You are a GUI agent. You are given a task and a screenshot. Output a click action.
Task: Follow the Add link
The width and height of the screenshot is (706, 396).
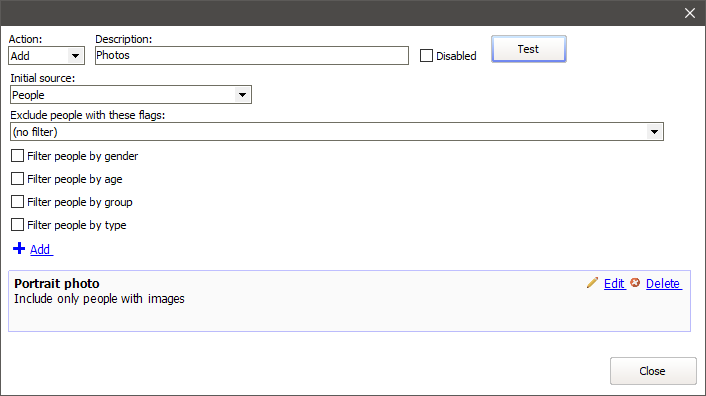click(41, 249)
